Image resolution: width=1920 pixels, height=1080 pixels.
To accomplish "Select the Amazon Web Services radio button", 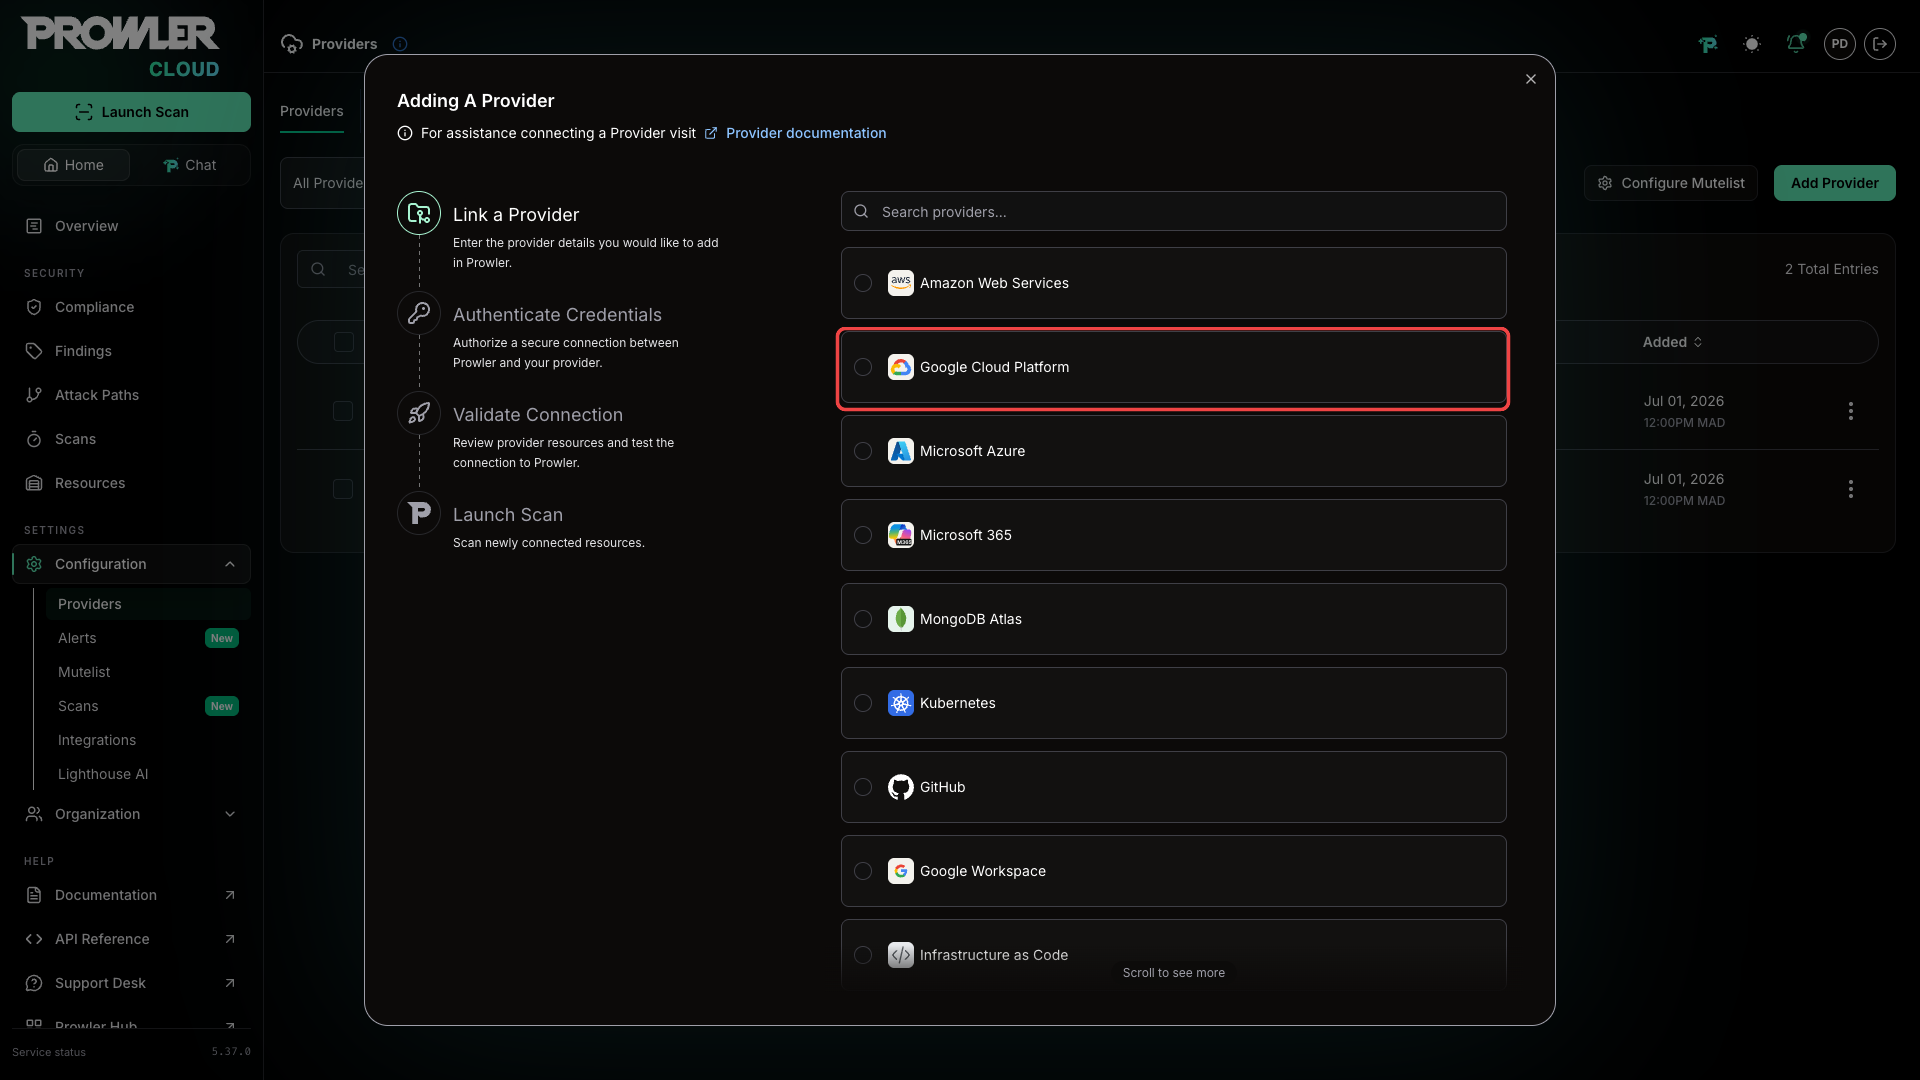I will pos(863,283).
